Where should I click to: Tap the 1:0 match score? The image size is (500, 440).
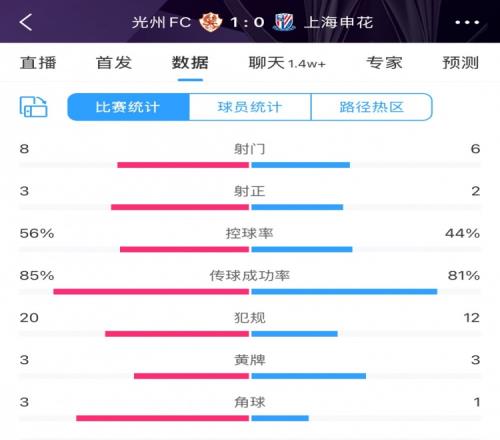tap(247, 22)
